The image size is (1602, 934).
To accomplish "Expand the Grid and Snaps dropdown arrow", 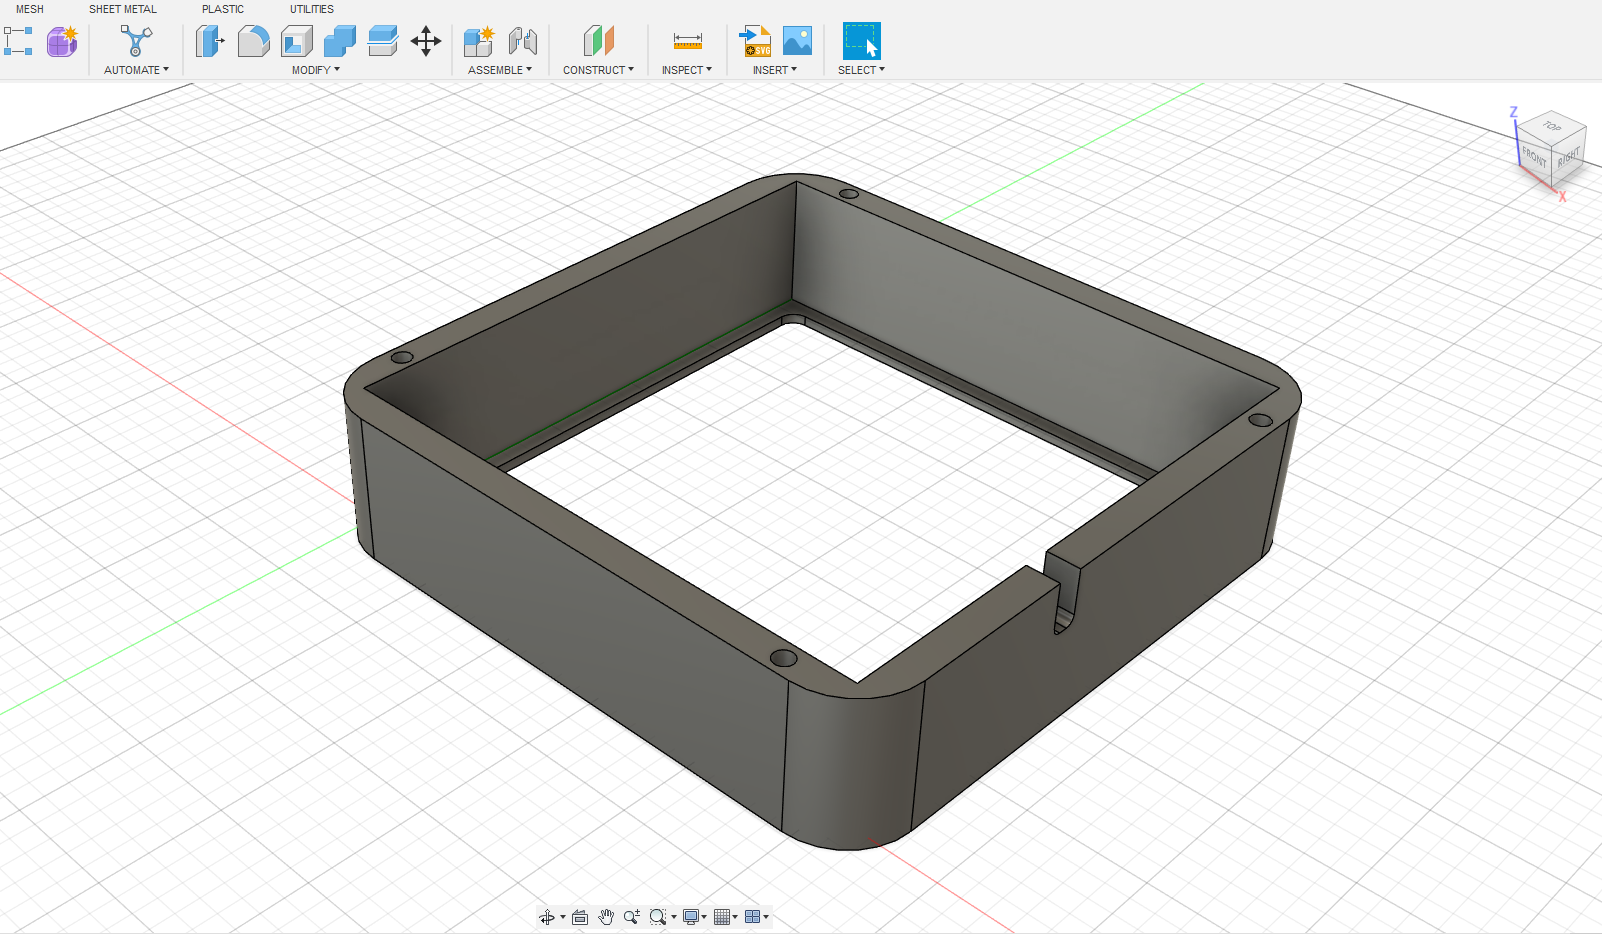I will (735, 917).
